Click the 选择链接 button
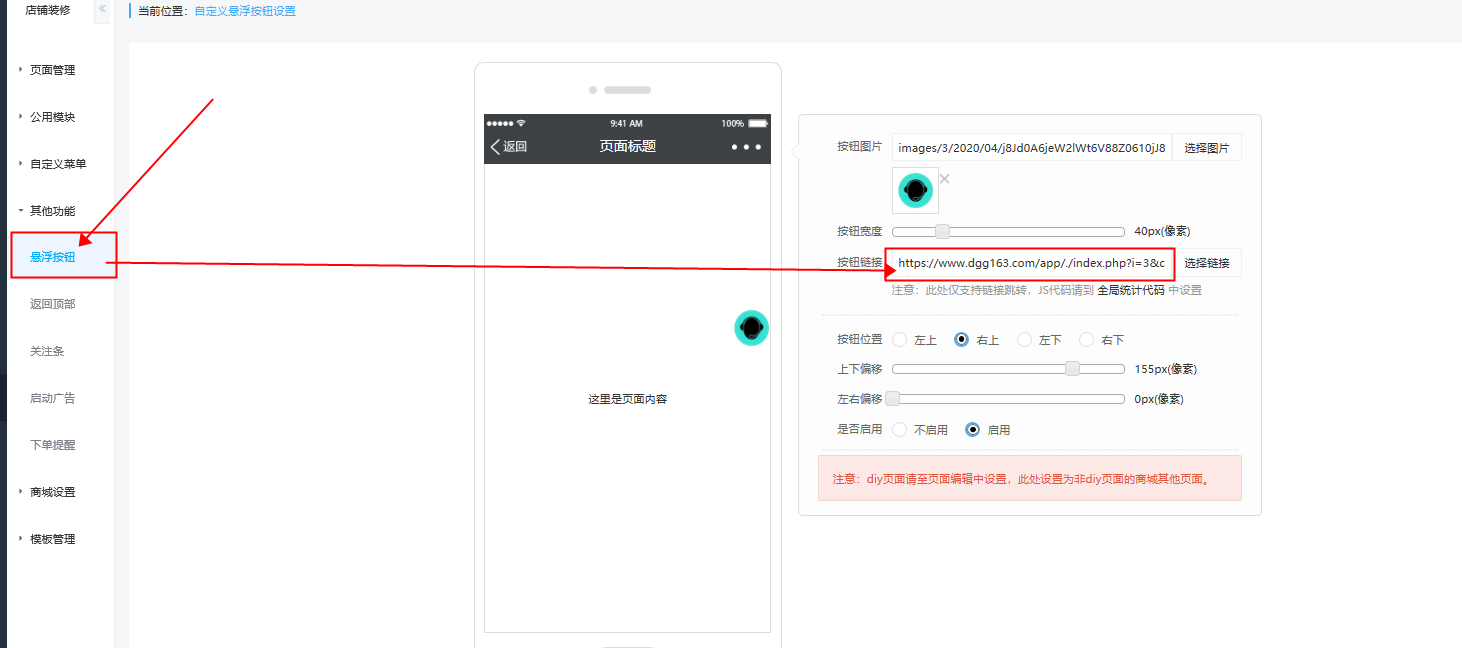 [1207, 263]
